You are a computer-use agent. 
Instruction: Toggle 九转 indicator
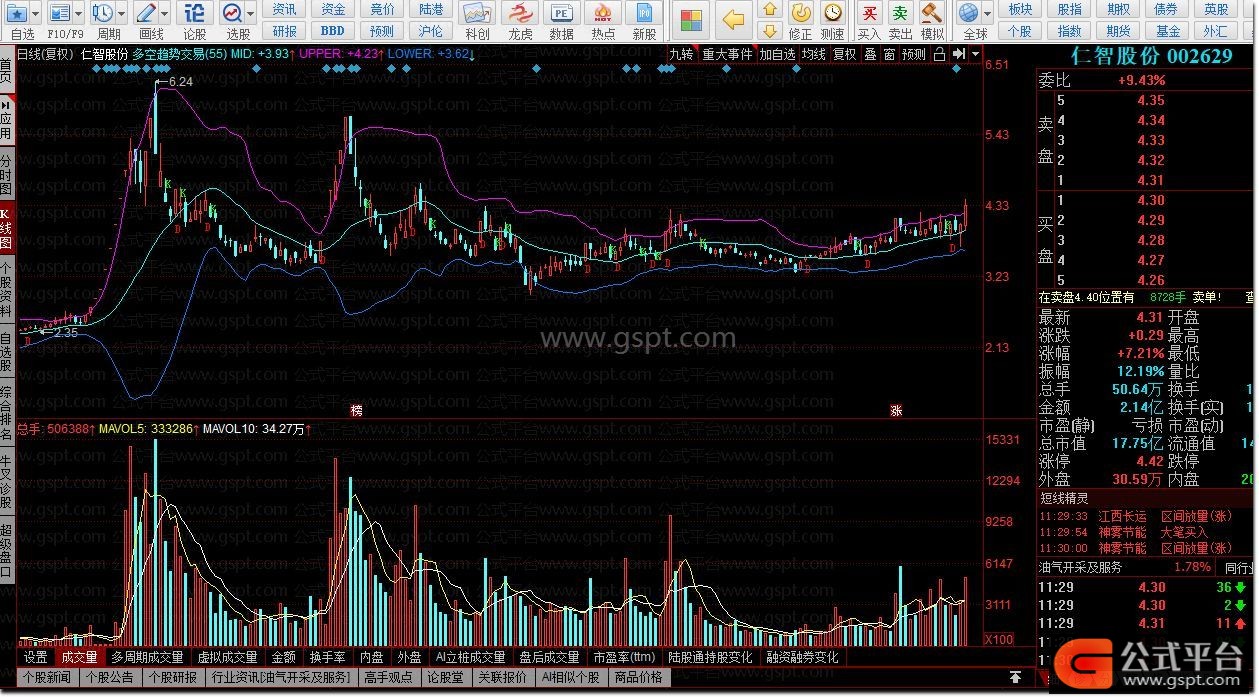681,54
